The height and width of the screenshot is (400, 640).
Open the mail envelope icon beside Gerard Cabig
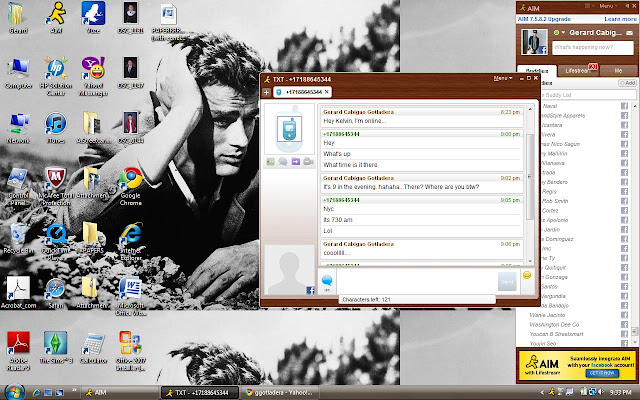(630, 33)
